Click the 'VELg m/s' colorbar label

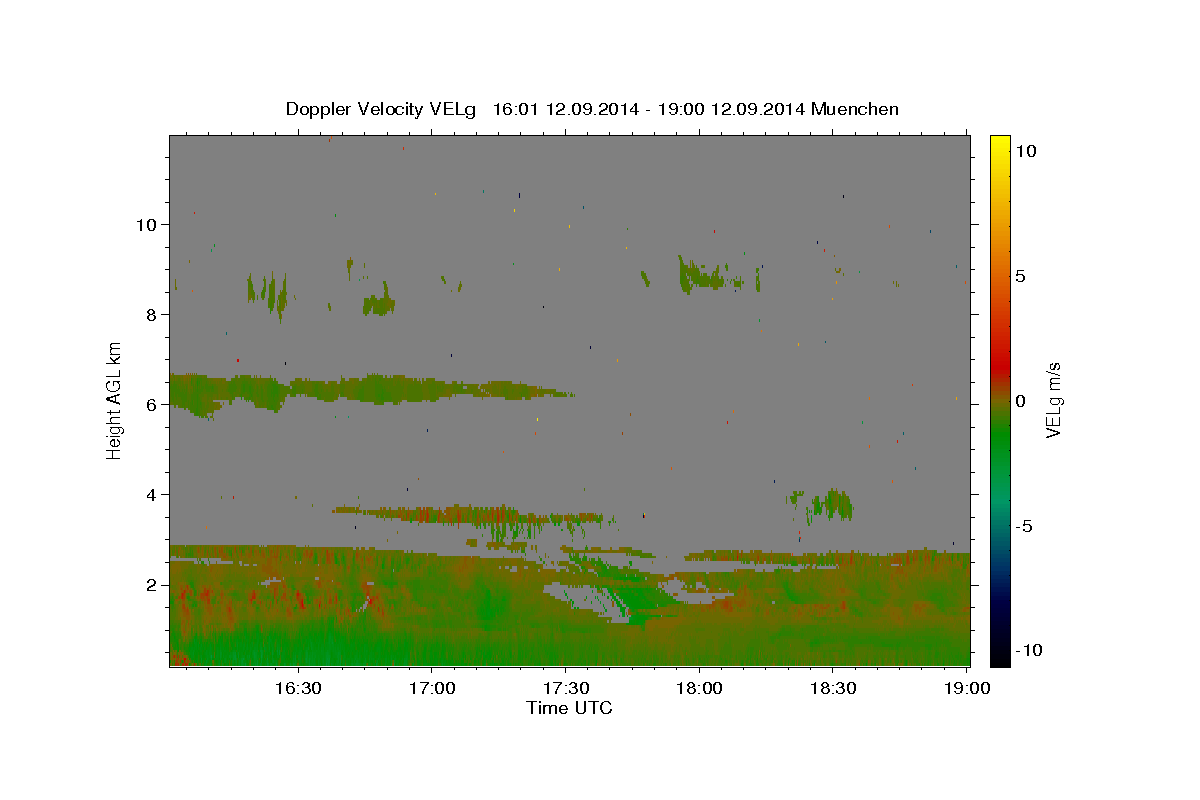tap(1053, 399)
